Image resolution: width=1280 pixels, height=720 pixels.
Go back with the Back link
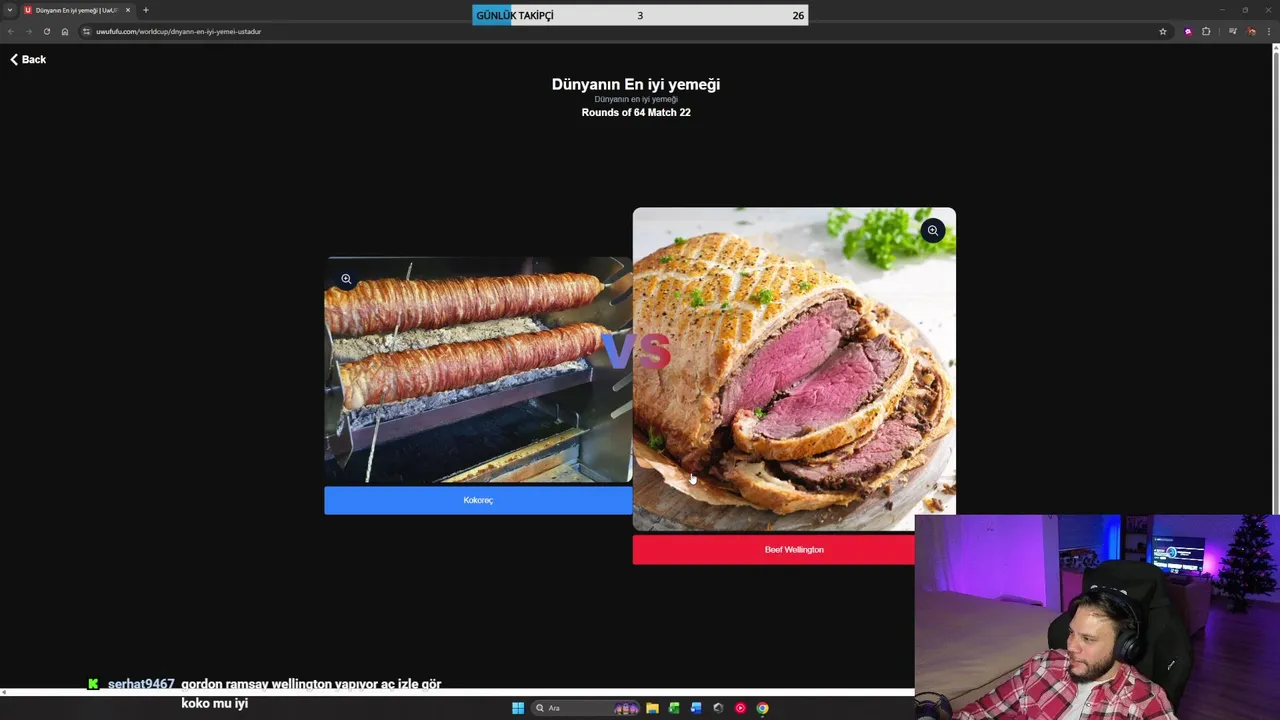click(x=28, y=60)
